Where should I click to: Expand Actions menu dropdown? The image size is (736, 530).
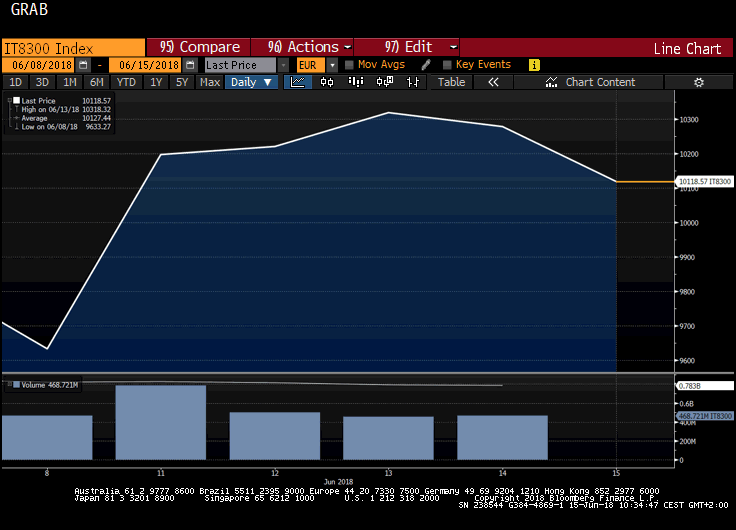(x=348, y=47)
